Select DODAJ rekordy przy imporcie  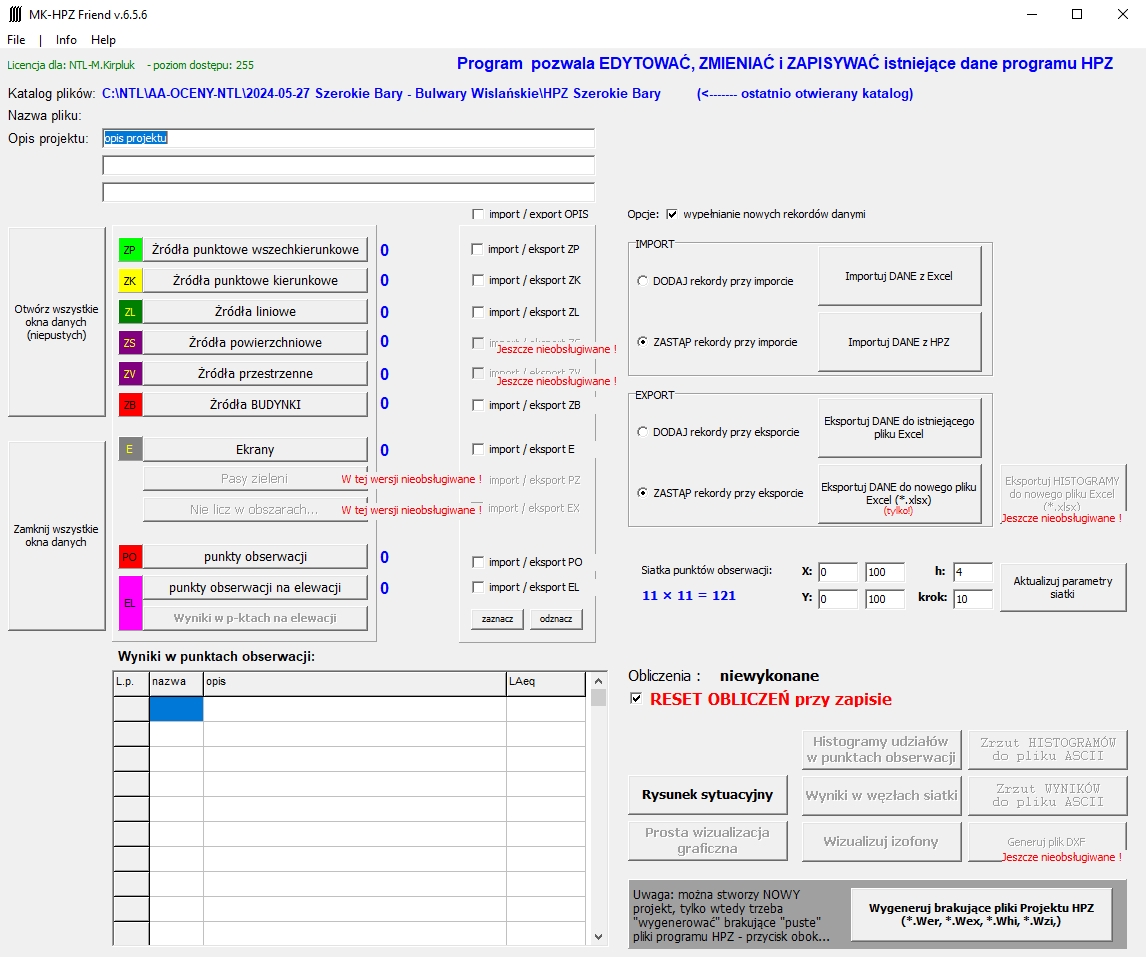[642, 281]
